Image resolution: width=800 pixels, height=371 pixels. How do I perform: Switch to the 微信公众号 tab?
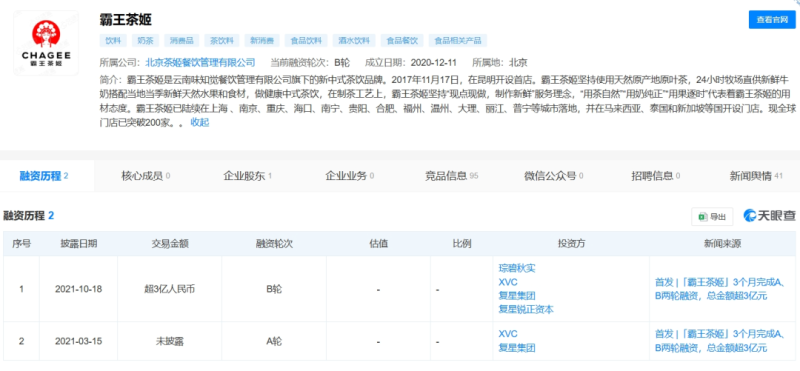(x=554, y=176)
